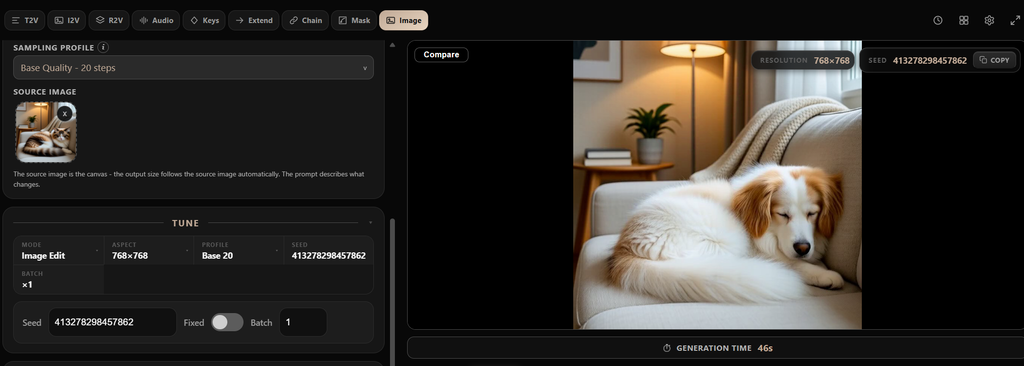1024x366 pixels.
Task: Select the Audio mode tab
Action: [156, 20]
